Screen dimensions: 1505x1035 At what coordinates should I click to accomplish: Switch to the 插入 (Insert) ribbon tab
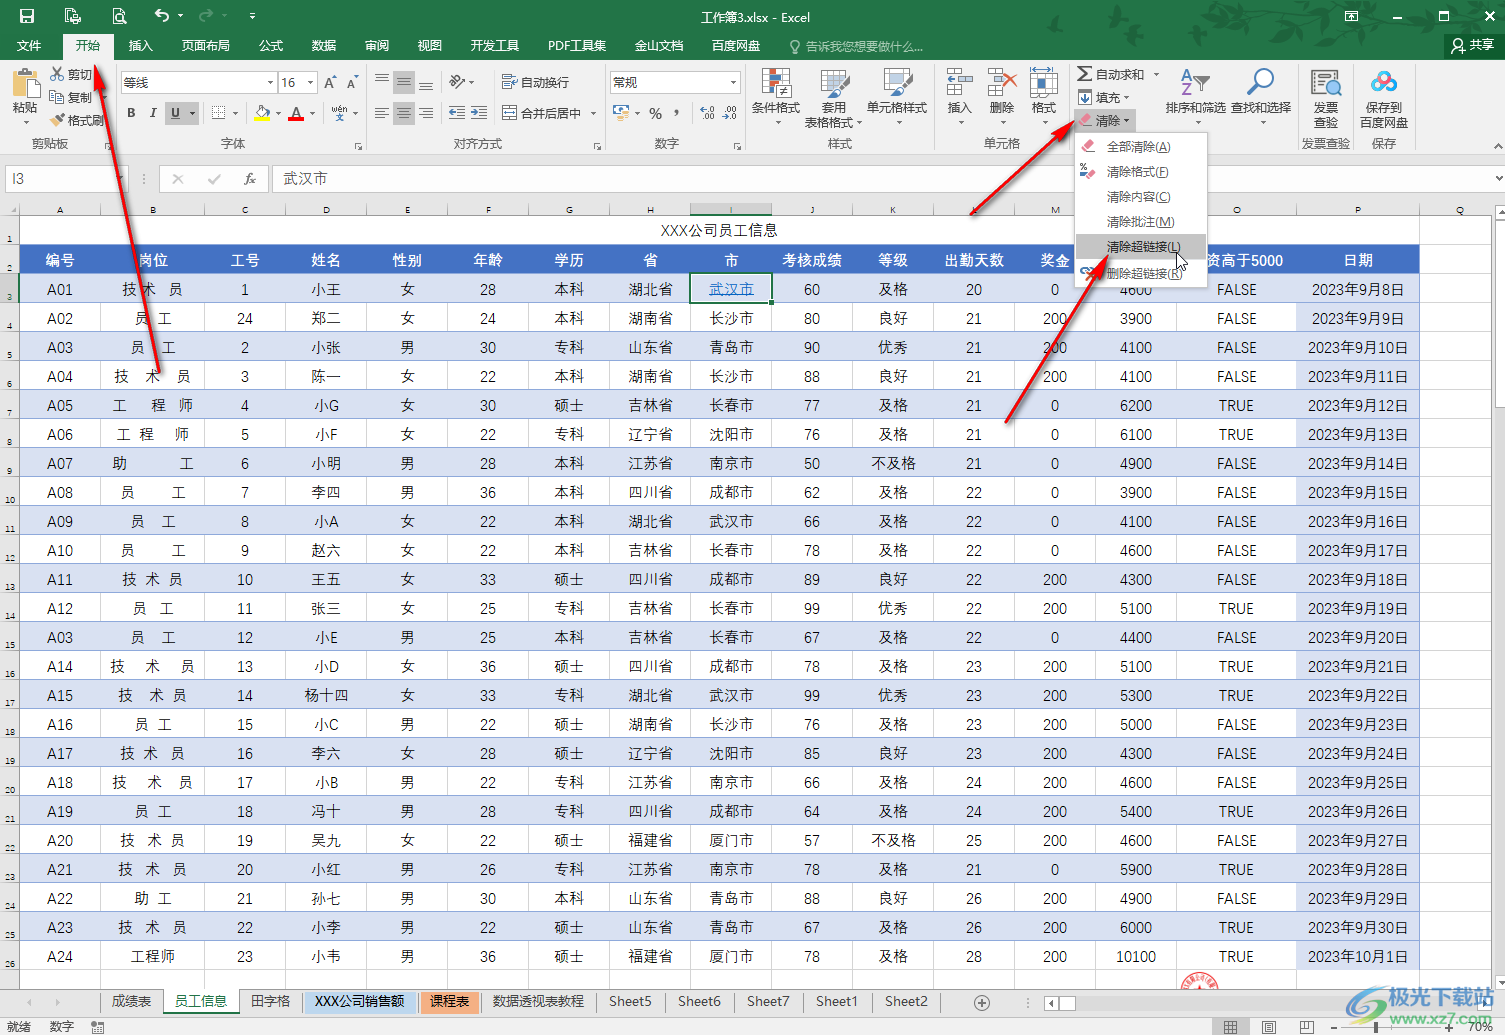141,45
